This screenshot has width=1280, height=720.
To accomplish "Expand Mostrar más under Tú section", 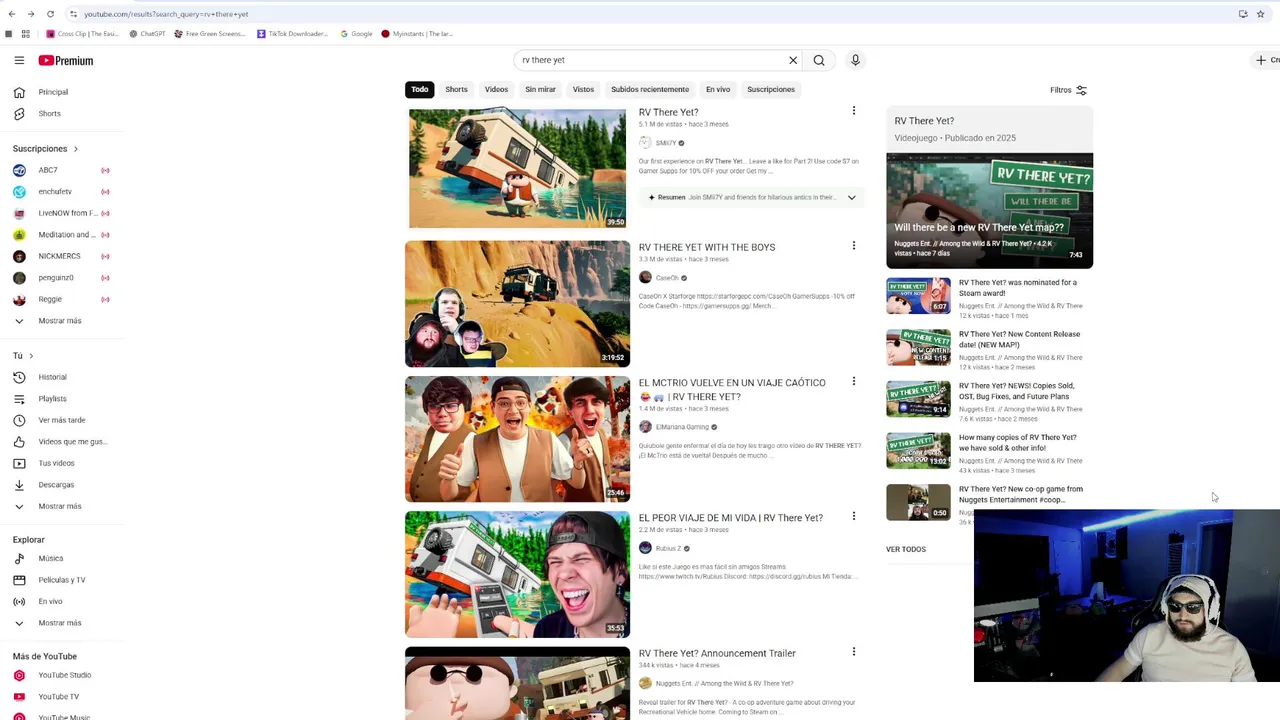I will pyautogui.click(x=60, y=506).
